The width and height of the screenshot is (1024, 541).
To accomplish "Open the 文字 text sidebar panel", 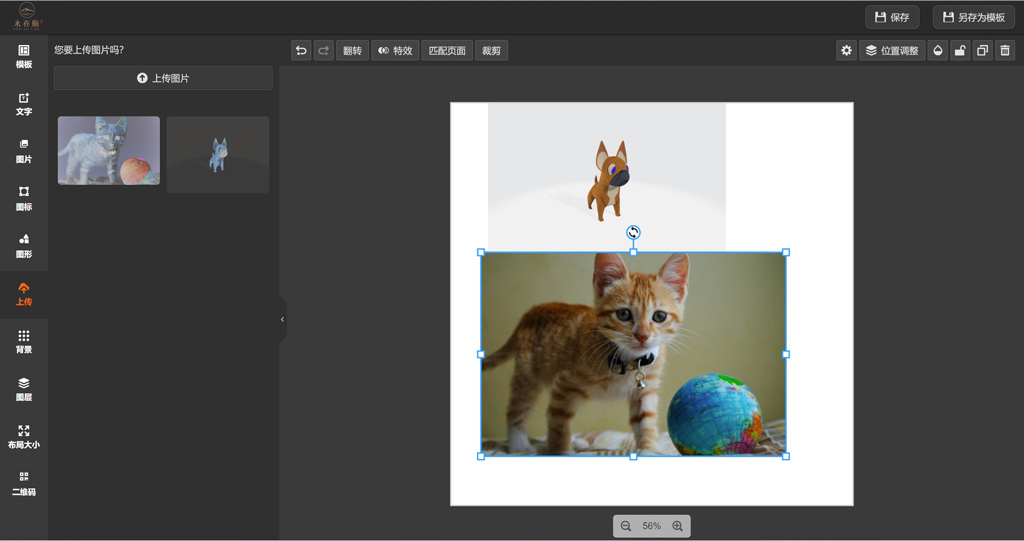I will [x=24, y=105].
